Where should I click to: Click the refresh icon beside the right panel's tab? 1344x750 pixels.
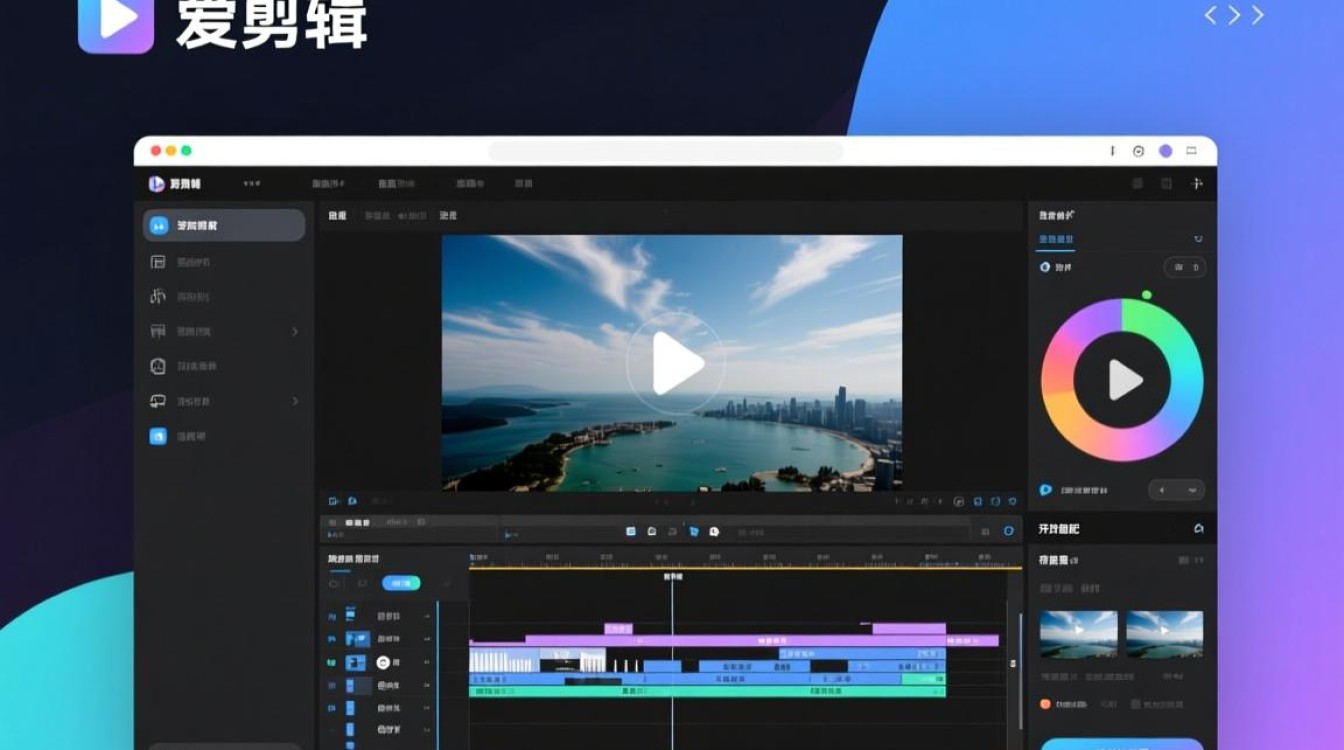tap(1198, 240)
